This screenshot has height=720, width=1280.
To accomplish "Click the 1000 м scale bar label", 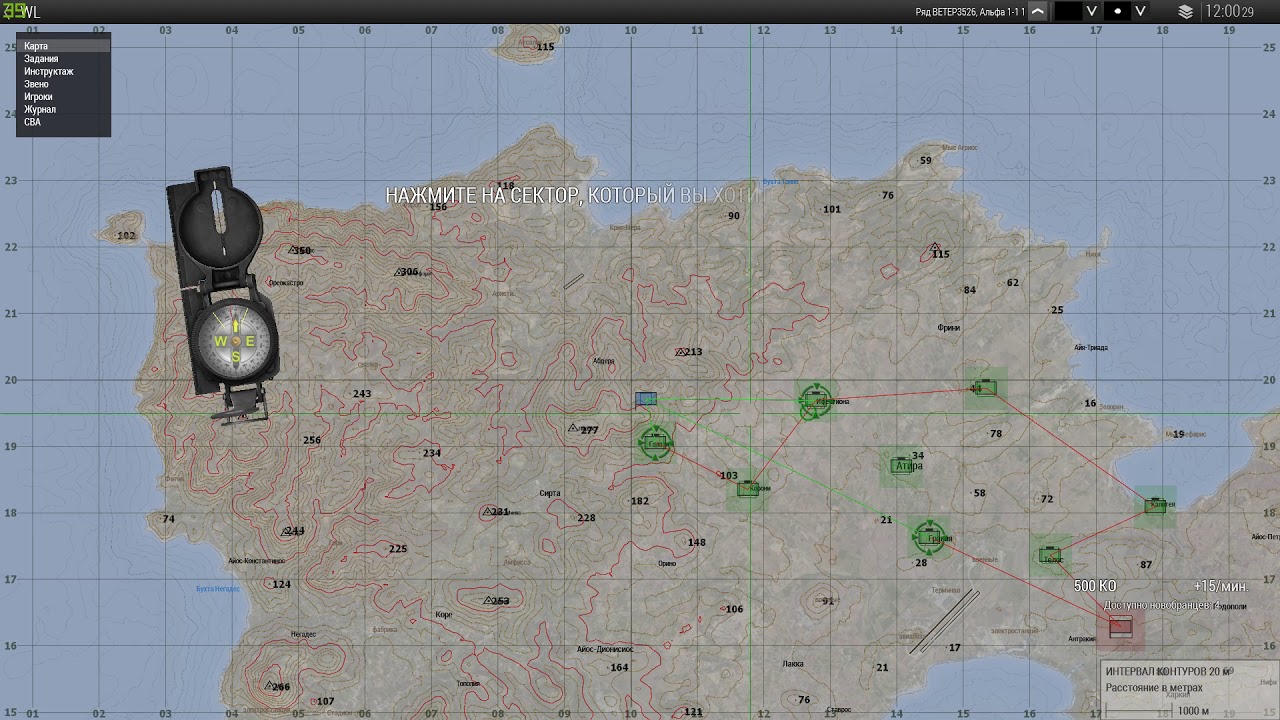I will (x=1193, y=711).
